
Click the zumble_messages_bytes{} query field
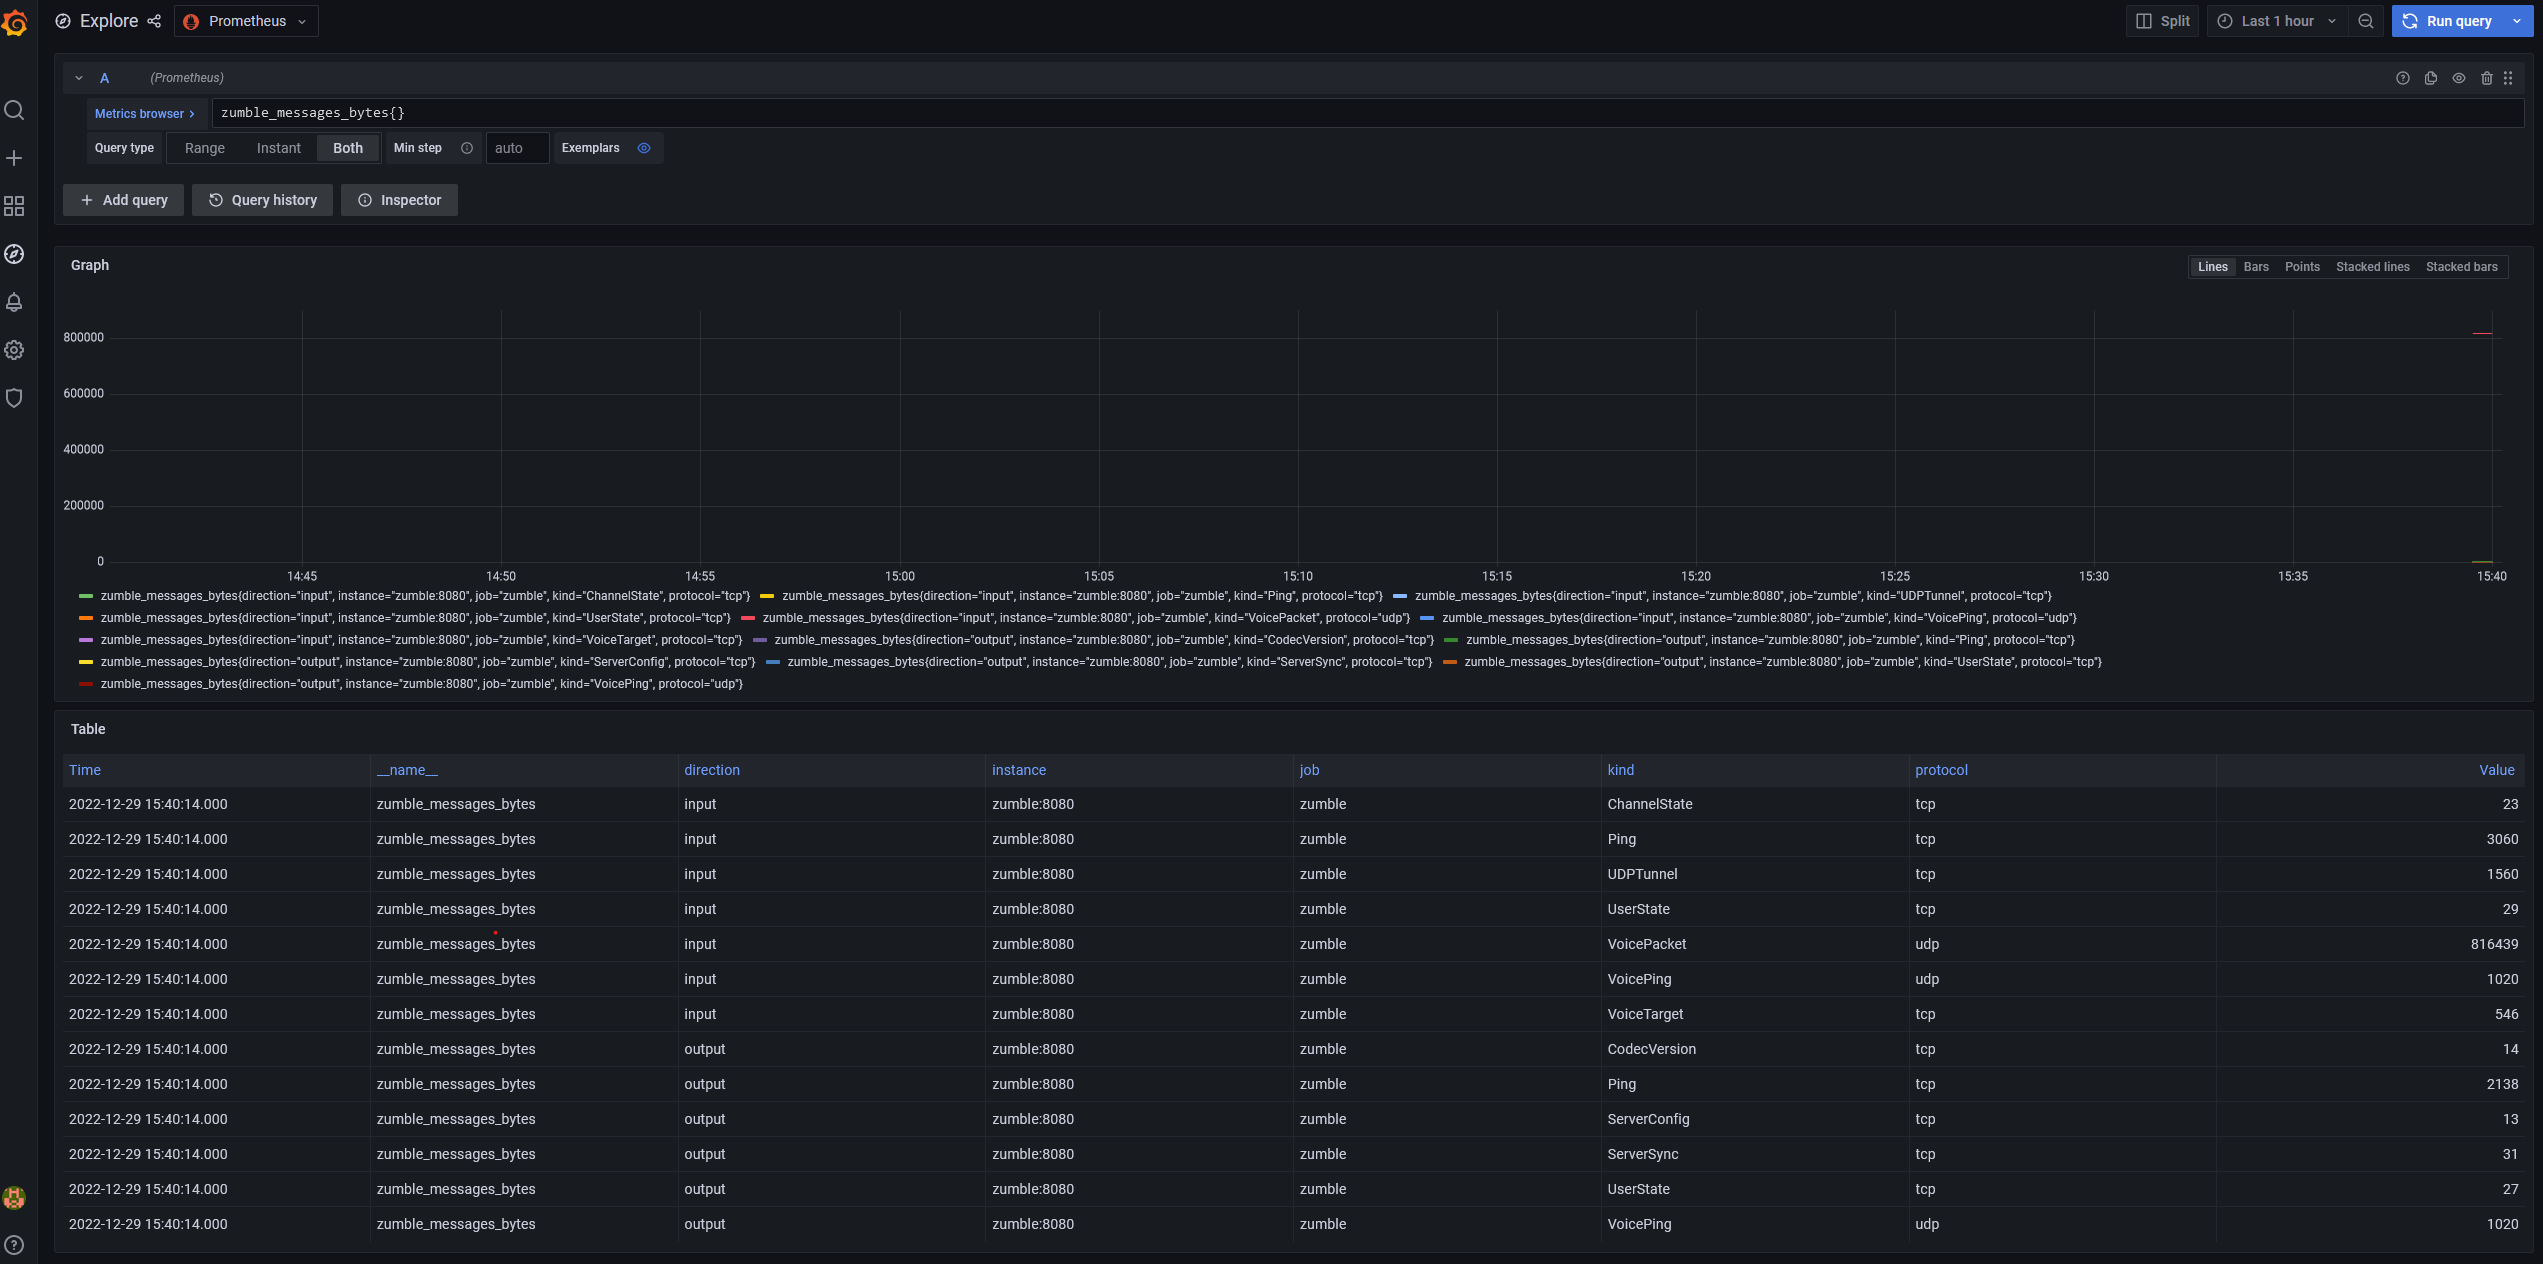(1367, 113)
